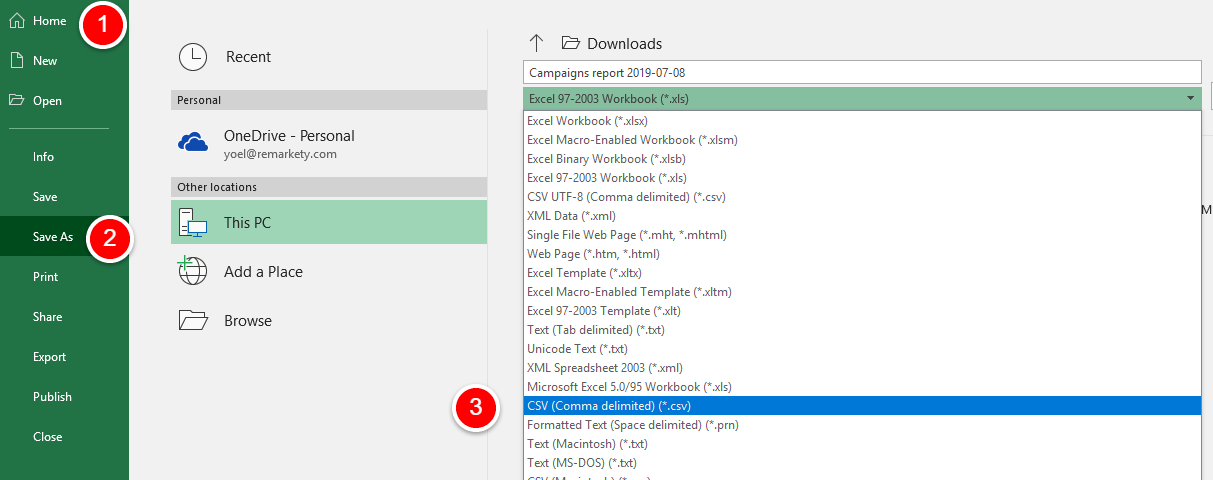Click the Open label in sidebar
Image resolution: width=1213 pixels, height=480 pixels.
tap(47, 101)
